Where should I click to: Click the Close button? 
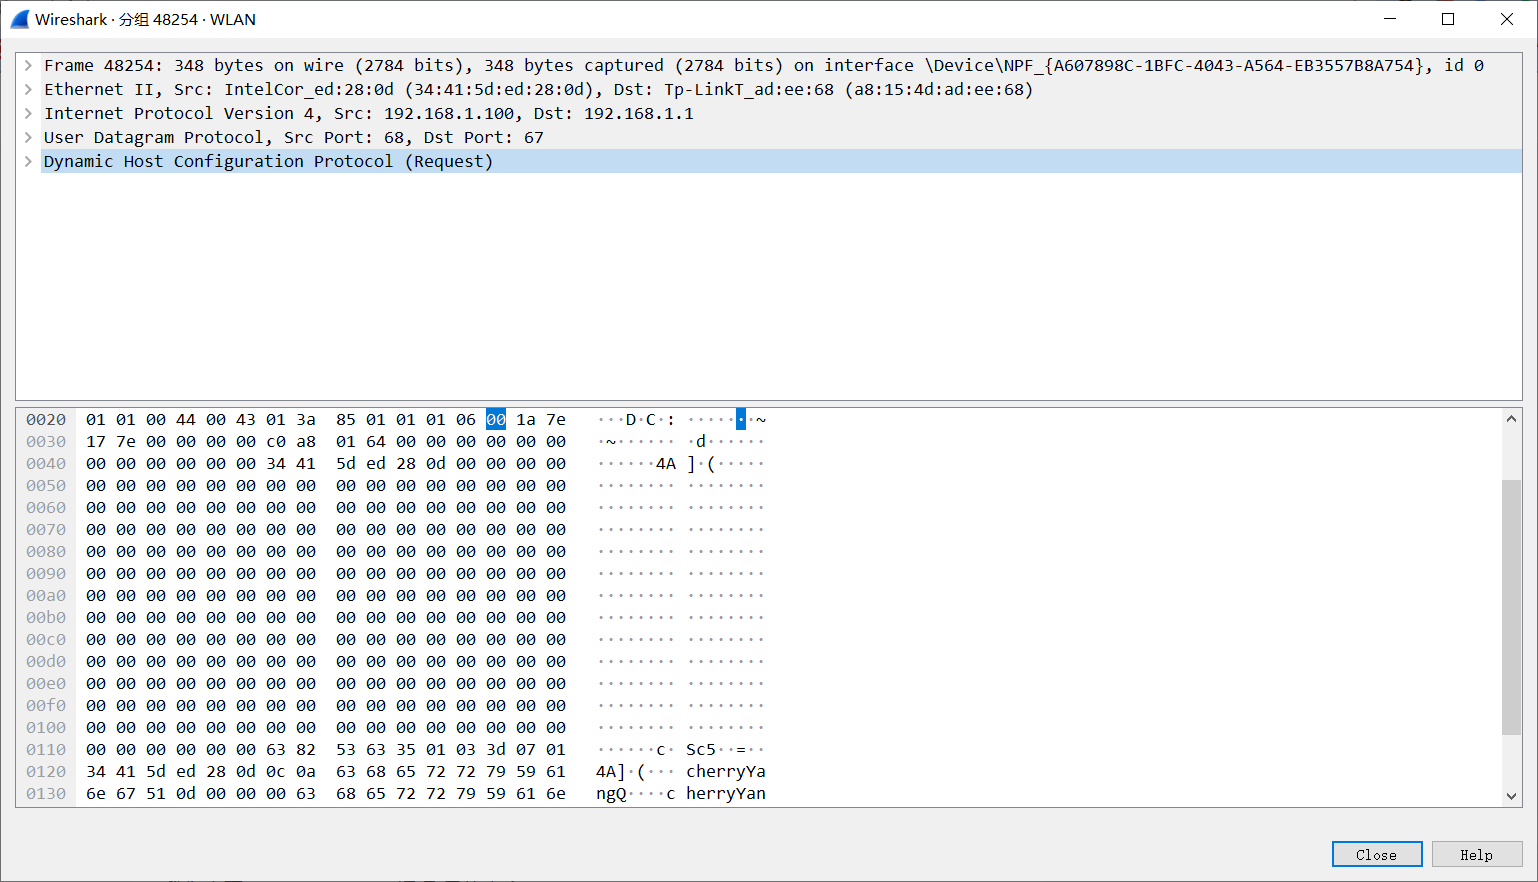tap(1376, 854)
